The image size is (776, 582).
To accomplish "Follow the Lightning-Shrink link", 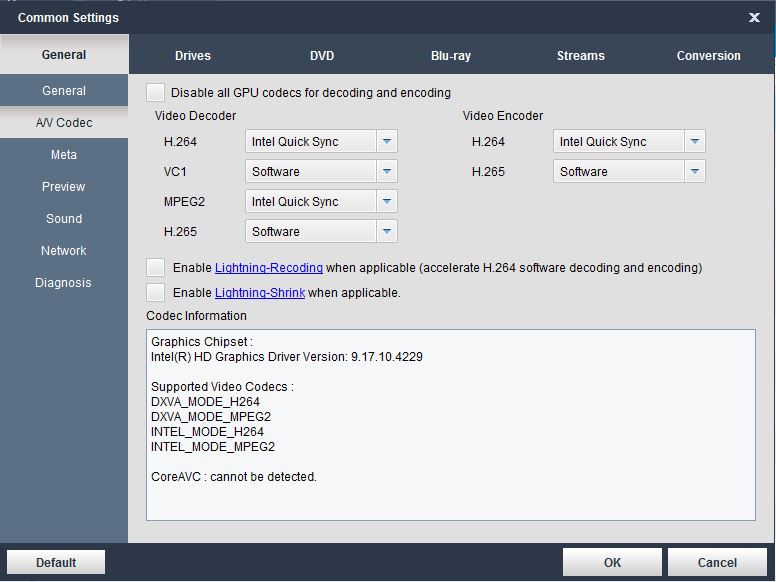I will coord(260,293).
